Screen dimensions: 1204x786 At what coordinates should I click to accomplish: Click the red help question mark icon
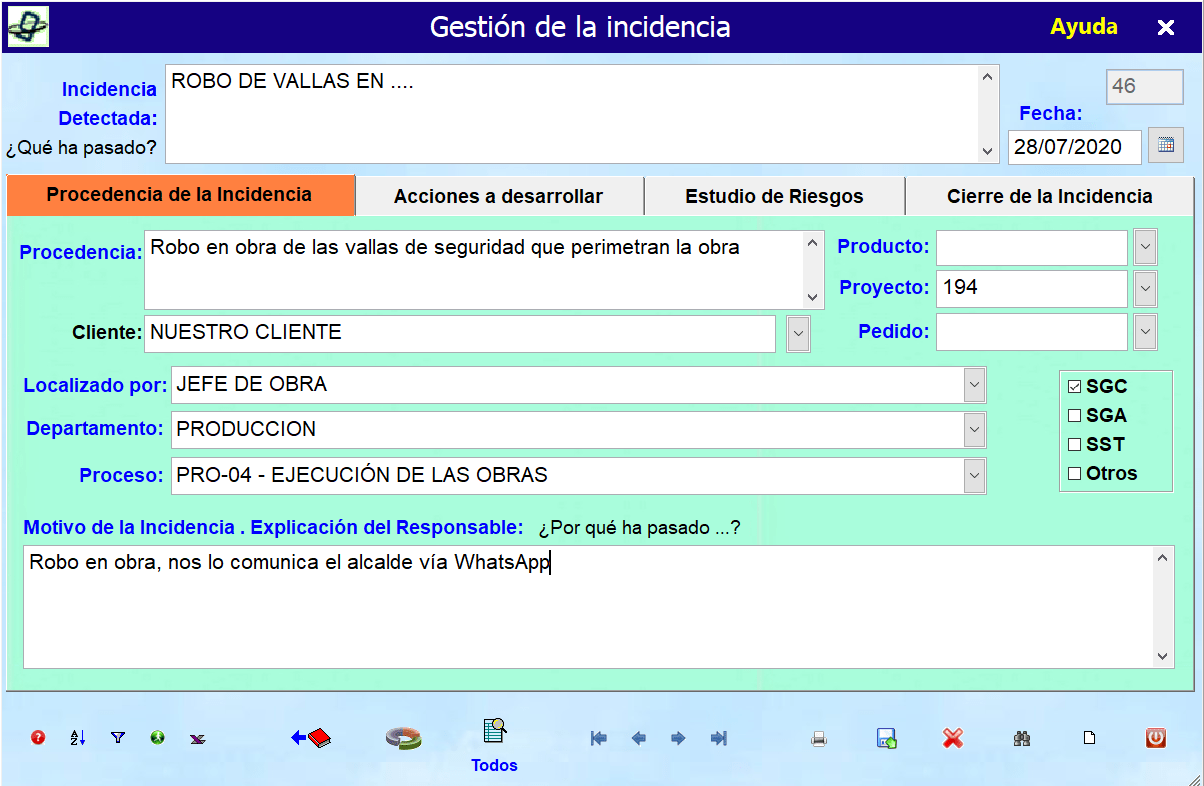(38, 738)
